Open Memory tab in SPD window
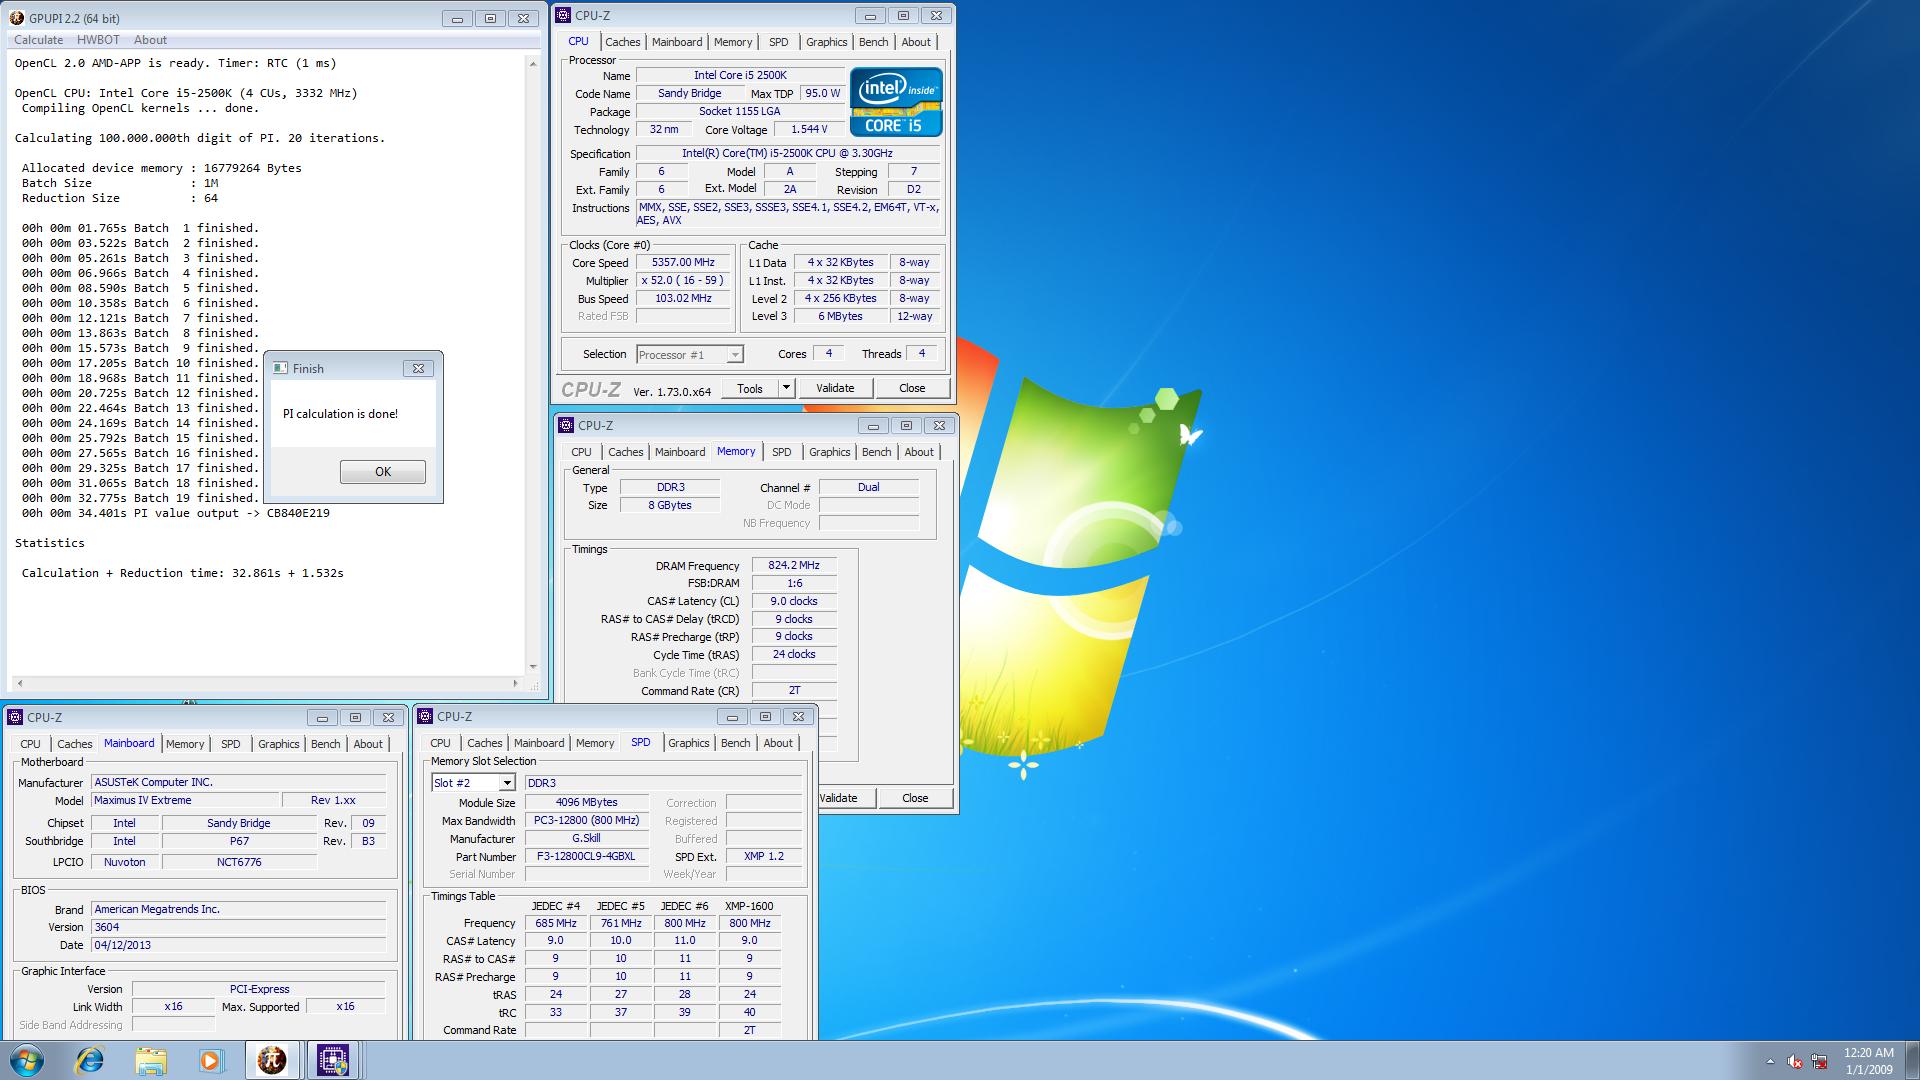 coord(595,743)
